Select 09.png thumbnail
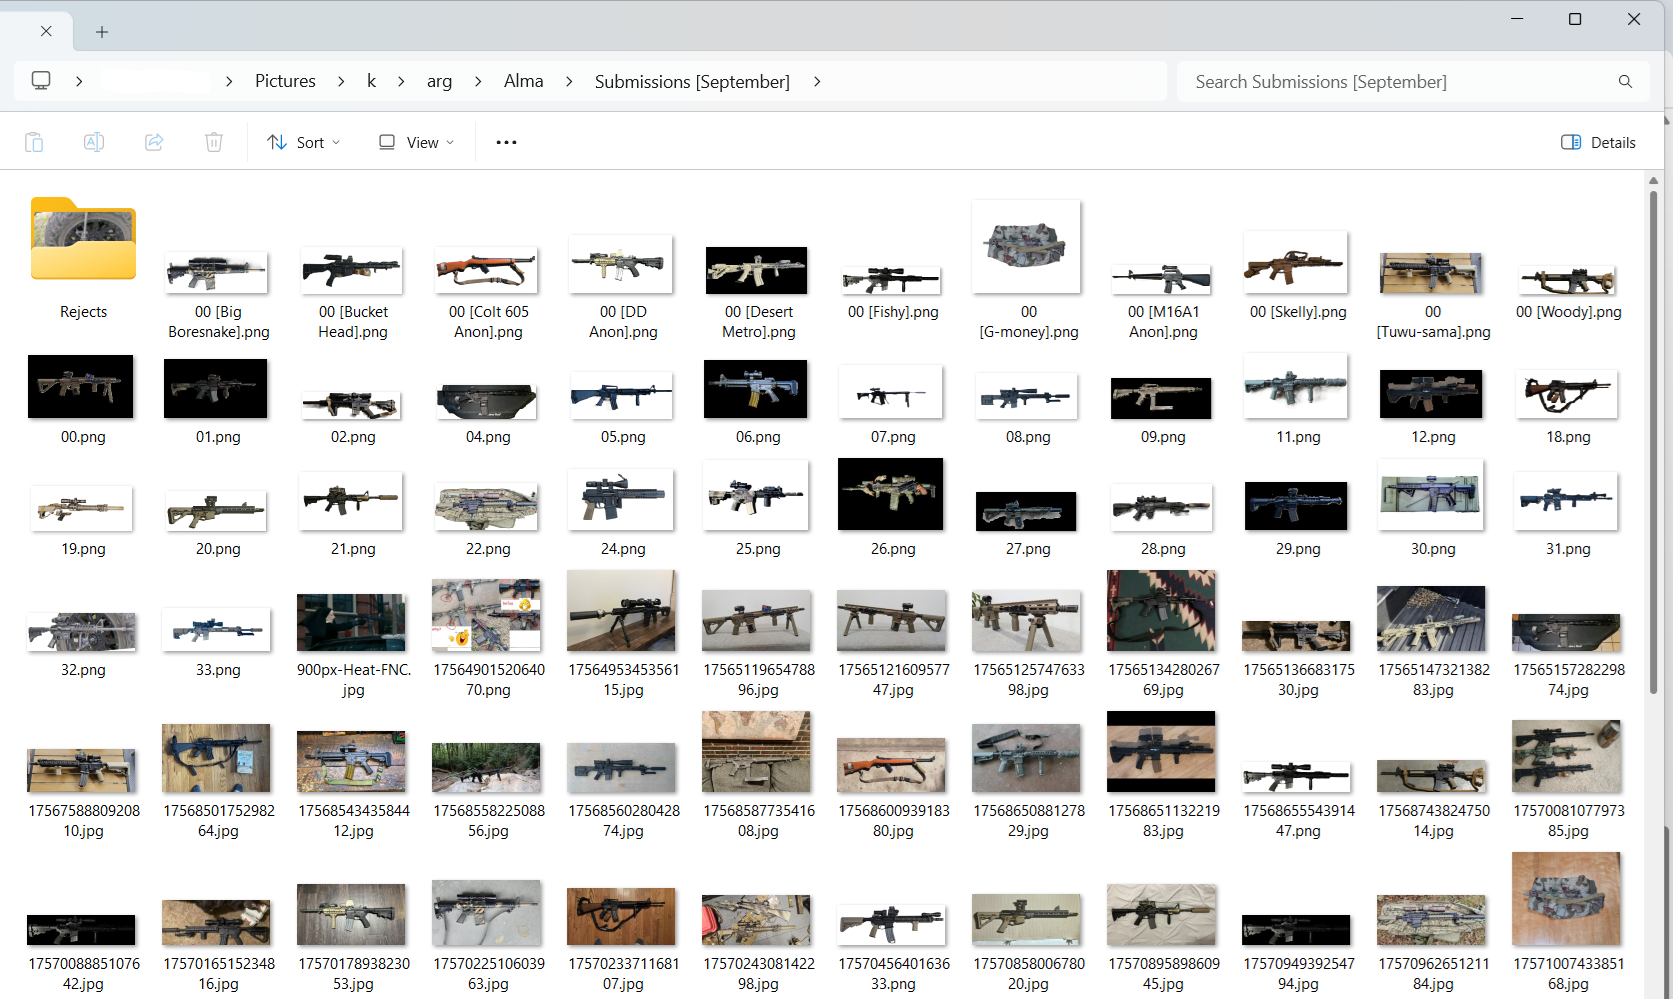 (1162, 398)
